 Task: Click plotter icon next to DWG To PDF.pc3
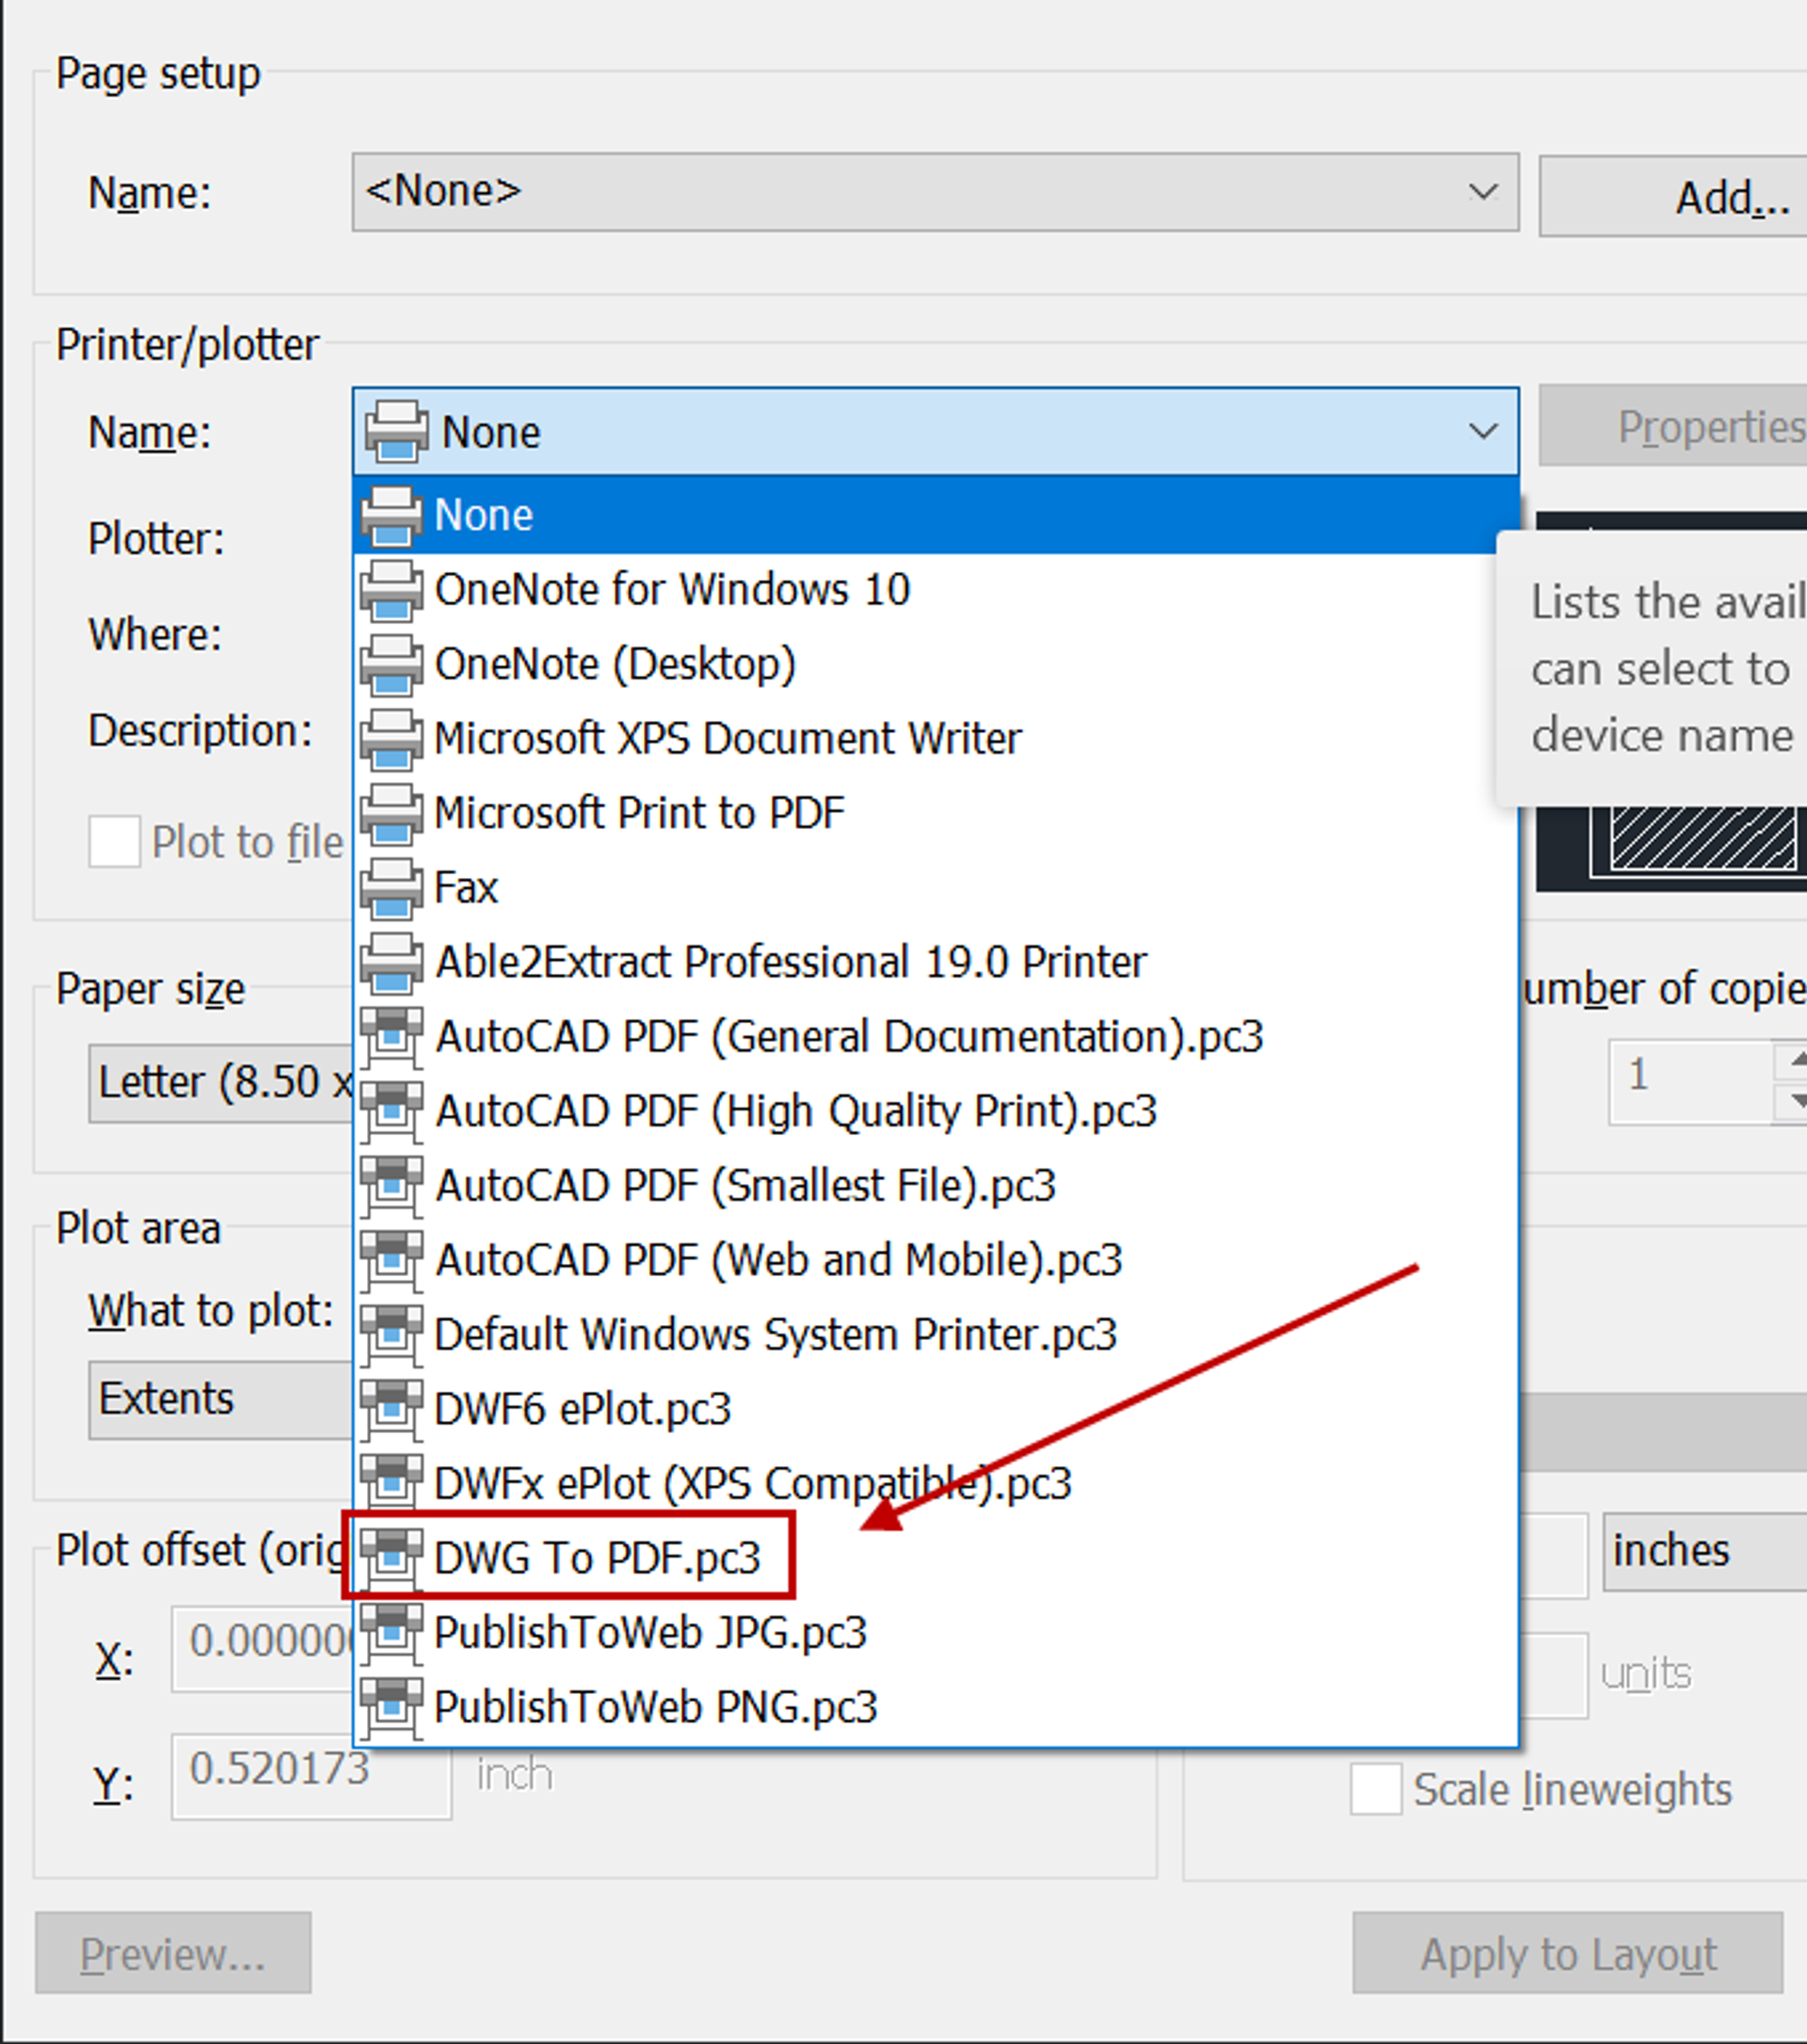pyautogui.click(x=391, y=1558)
